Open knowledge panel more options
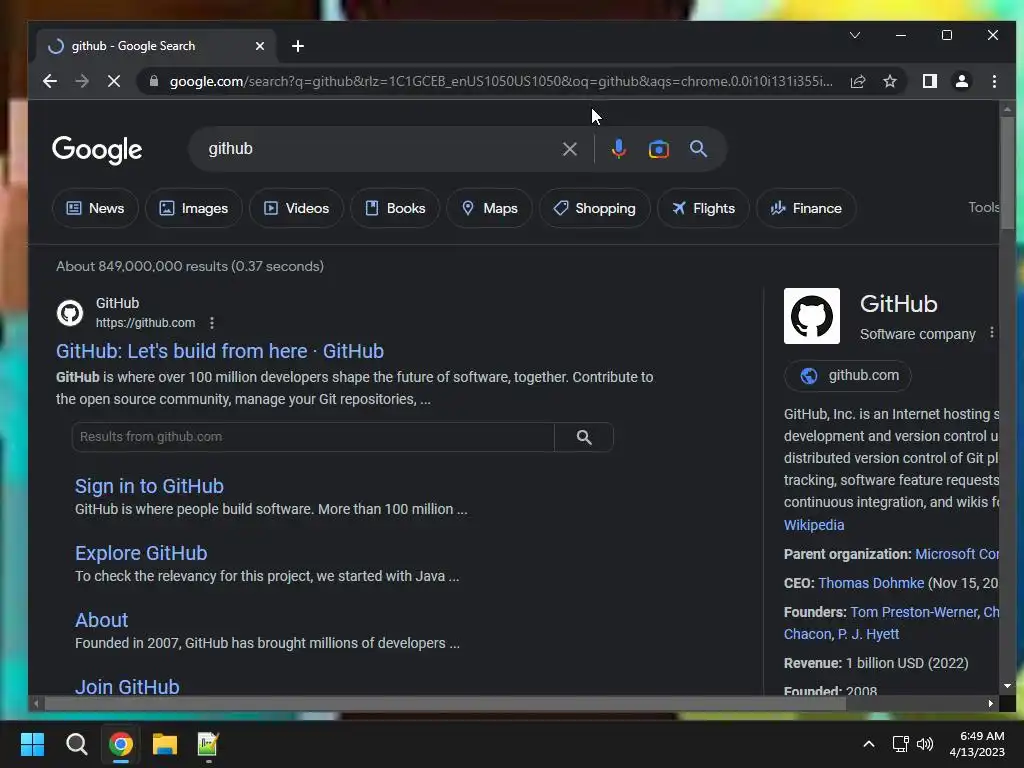Viewport: 1024px width, 768px height. tap(991, 332)
